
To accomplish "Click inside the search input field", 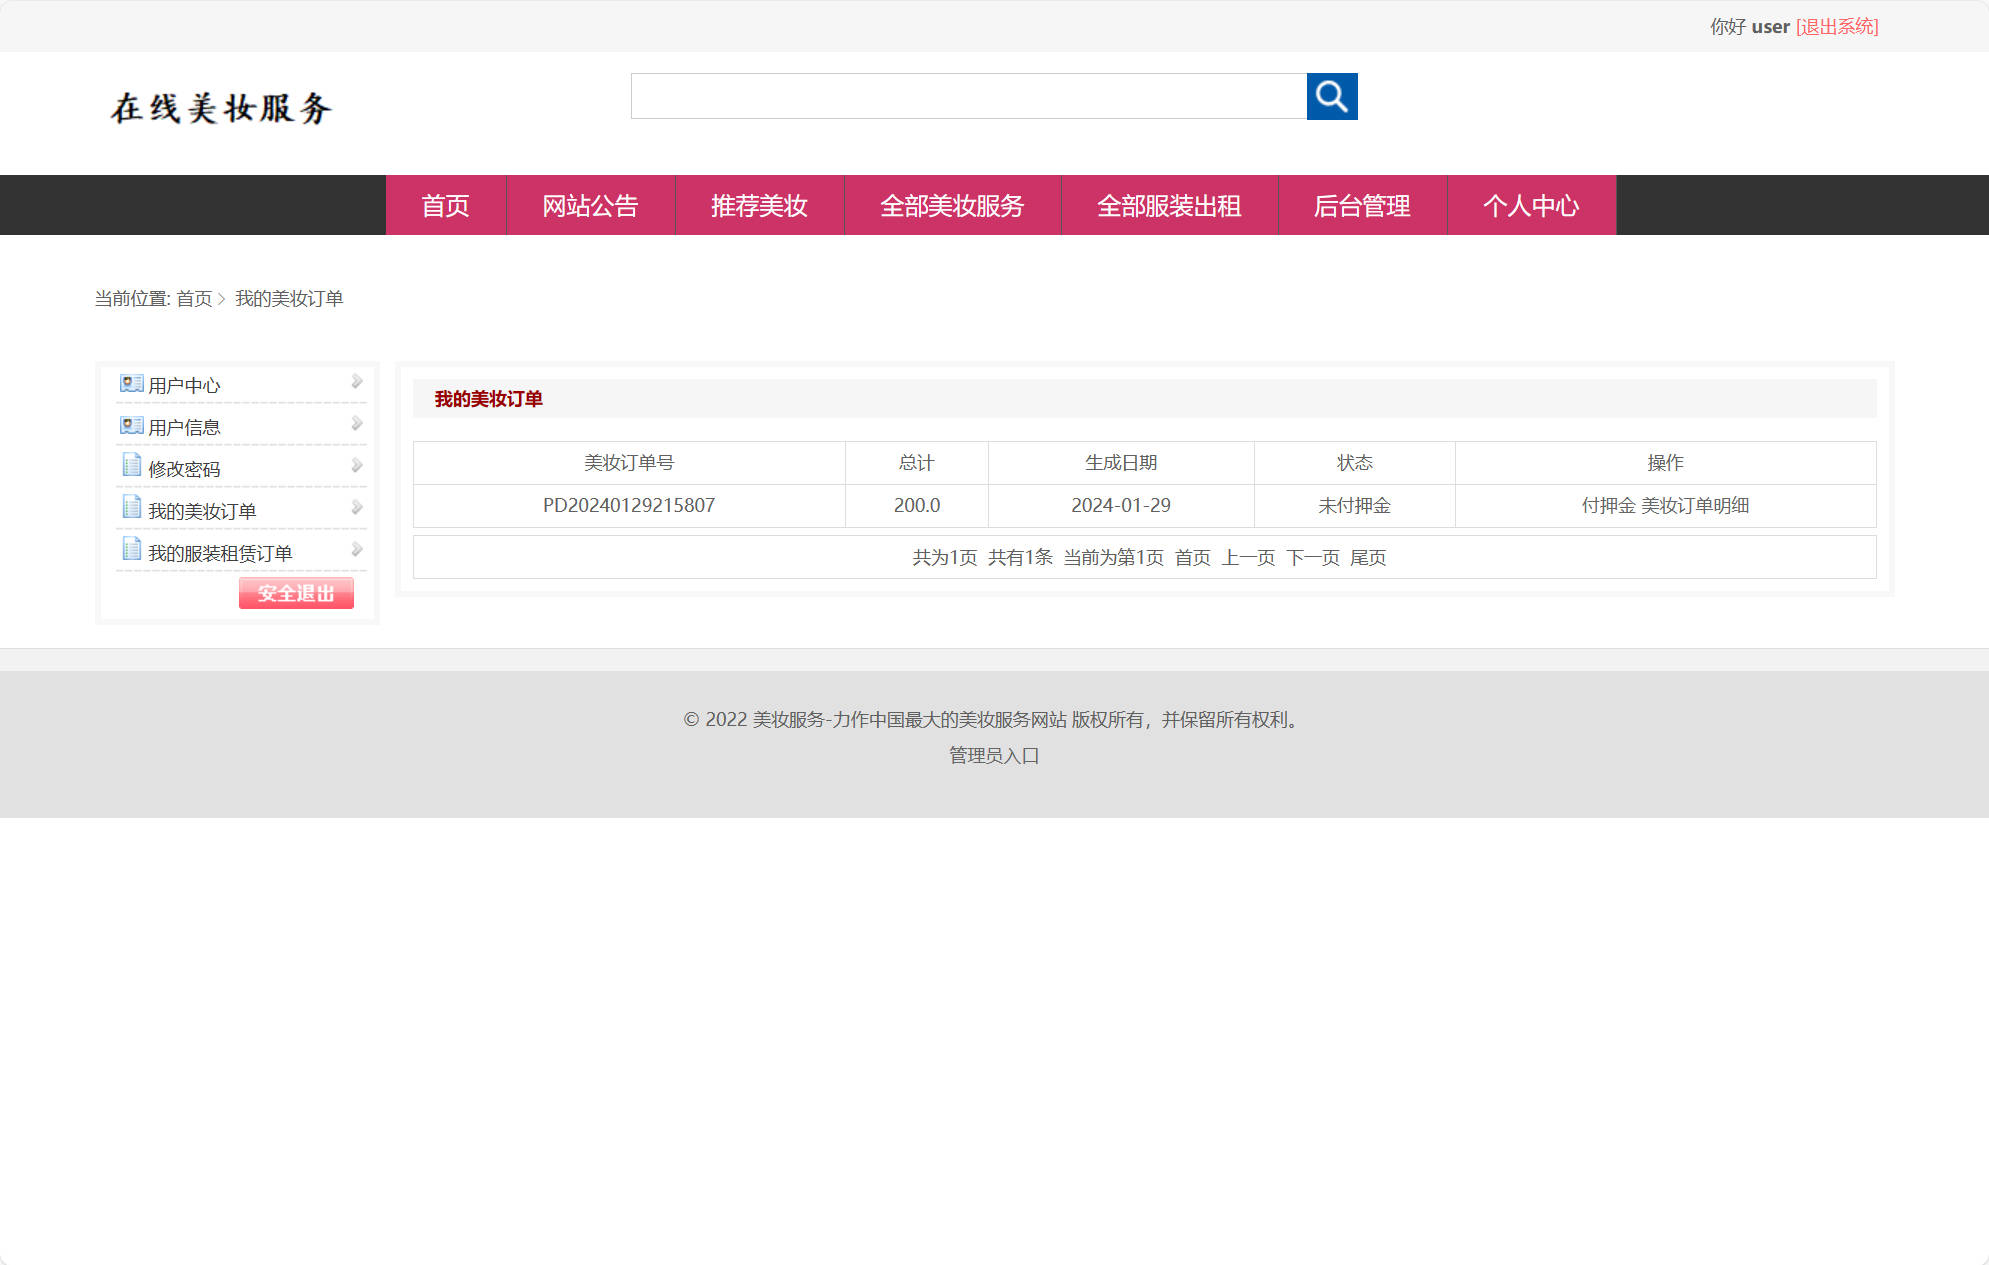I will coord(968,97).
